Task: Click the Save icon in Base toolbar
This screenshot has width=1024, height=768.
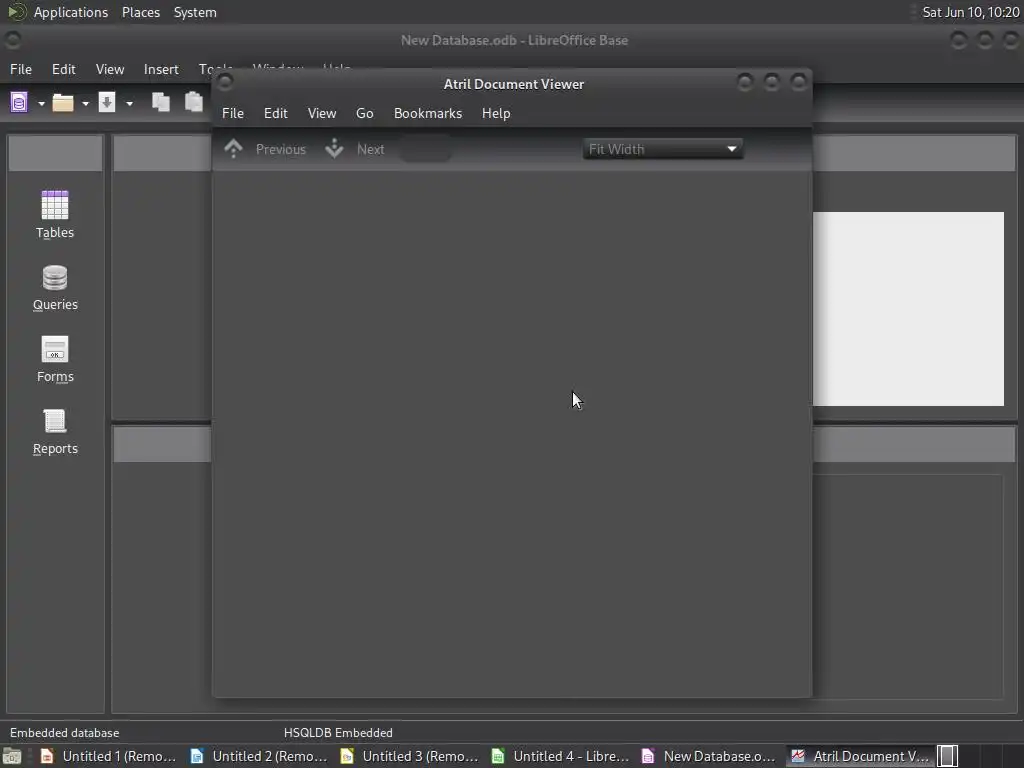Action: [106, 102]
